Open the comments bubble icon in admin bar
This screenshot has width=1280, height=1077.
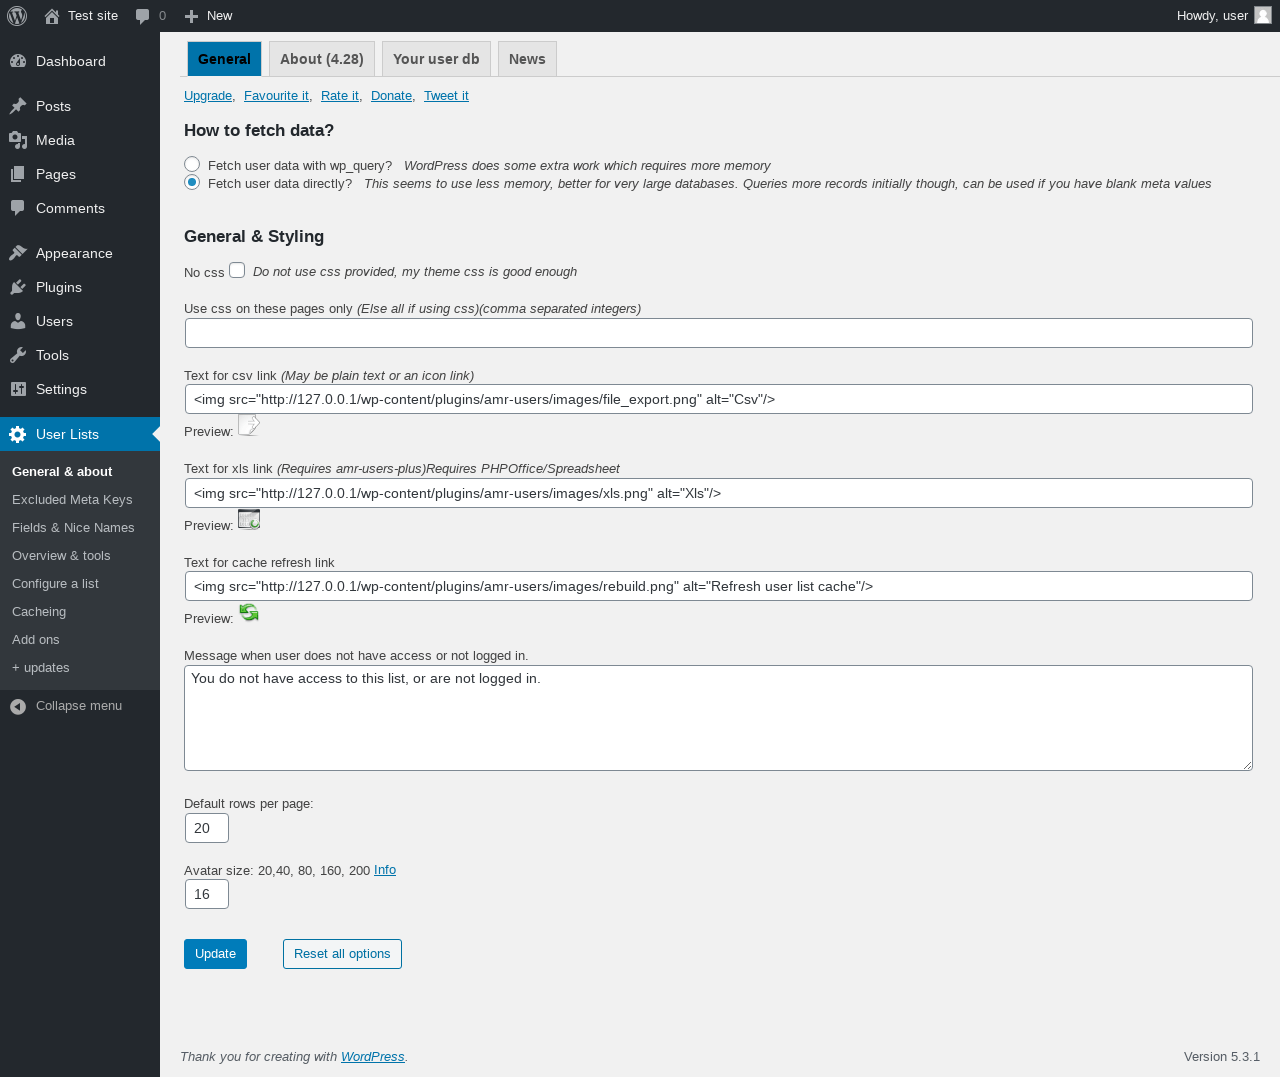point(143,16)
